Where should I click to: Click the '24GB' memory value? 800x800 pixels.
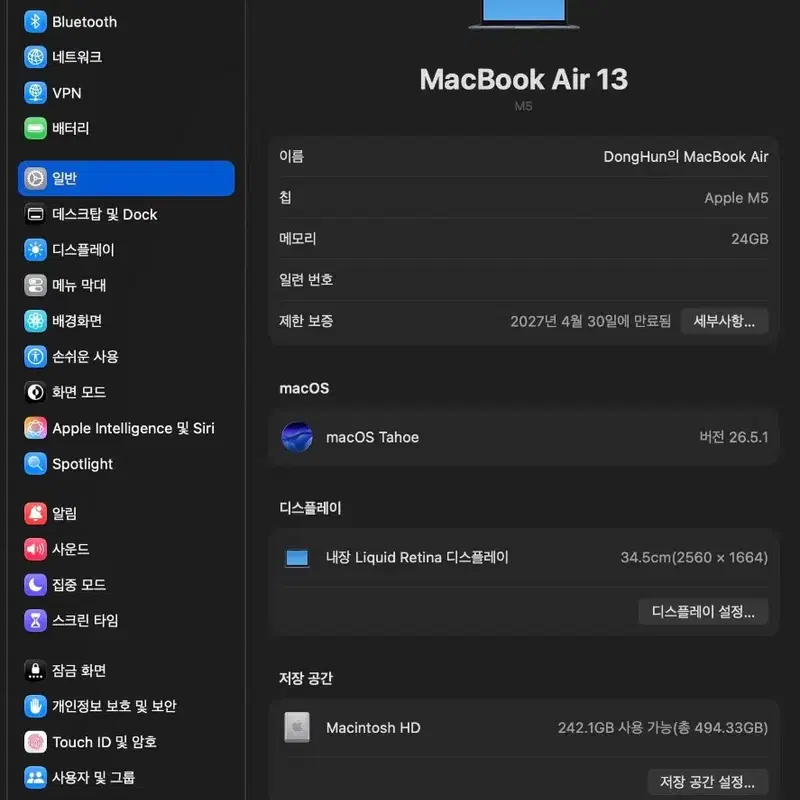pos(749,239)
